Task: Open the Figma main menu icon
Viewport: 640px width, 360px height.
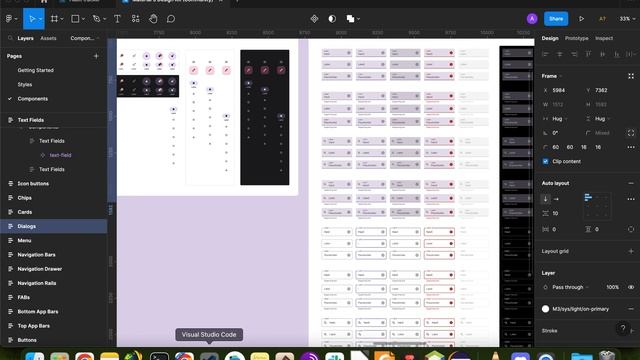Action: pyautogui.click(x=9, y=19)
